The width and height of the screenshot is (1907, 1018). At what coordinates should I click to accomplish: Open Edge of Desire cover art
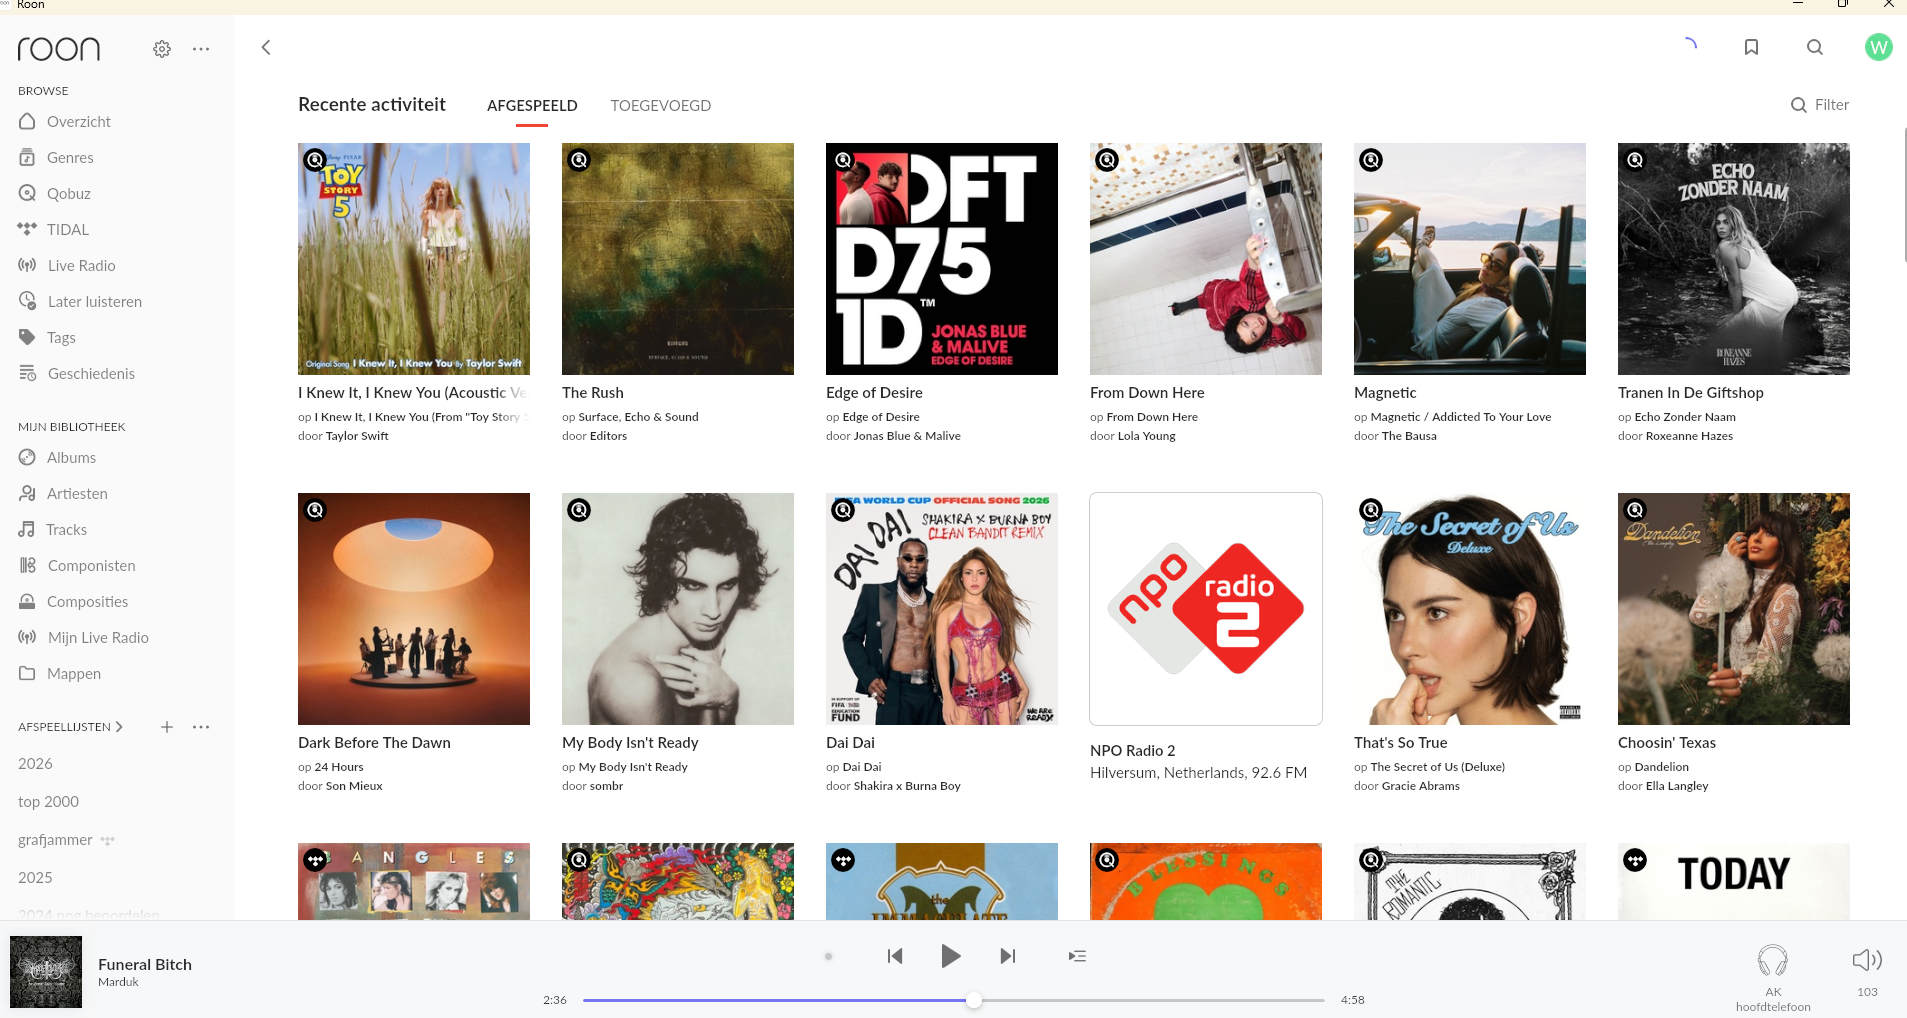point(942,259)
